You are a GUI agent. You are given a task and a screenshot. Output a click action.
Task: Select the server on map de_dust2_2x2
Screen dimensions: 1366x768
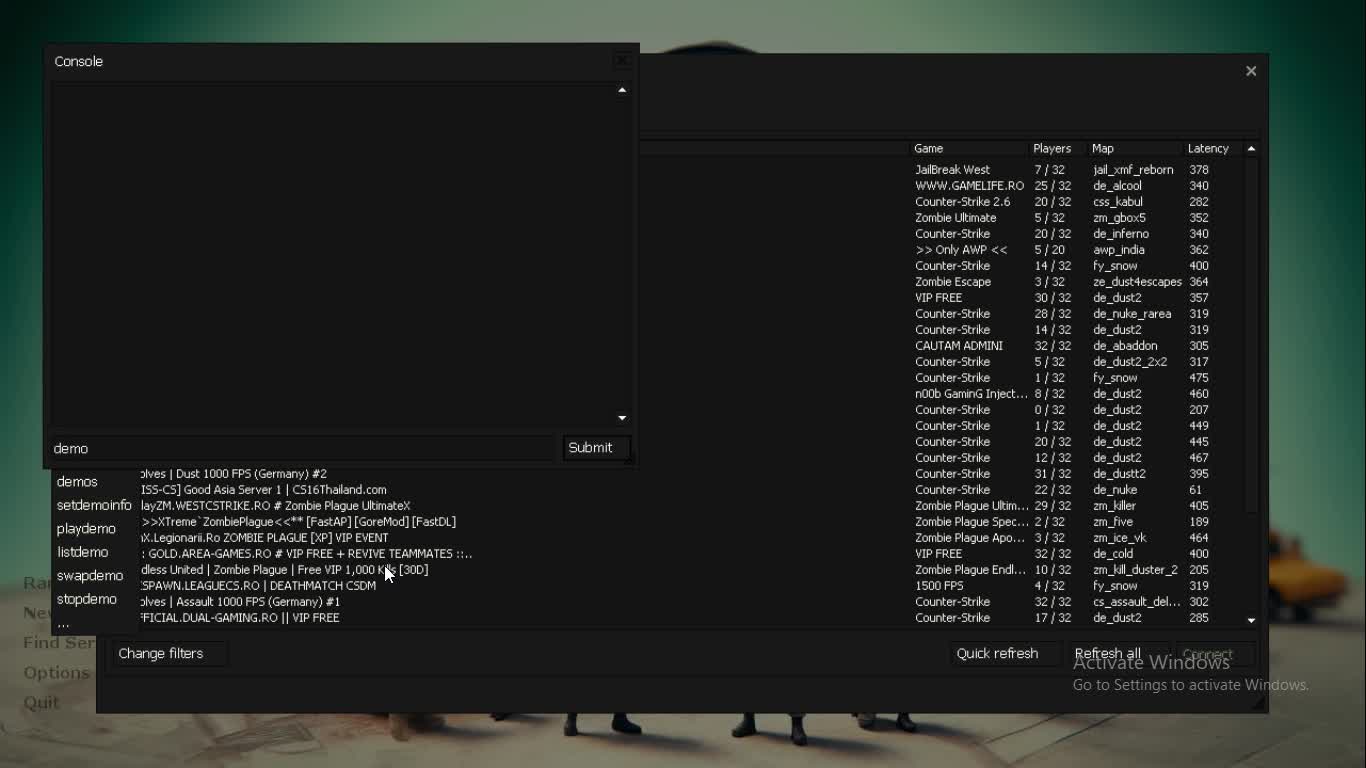click(941, 362)
